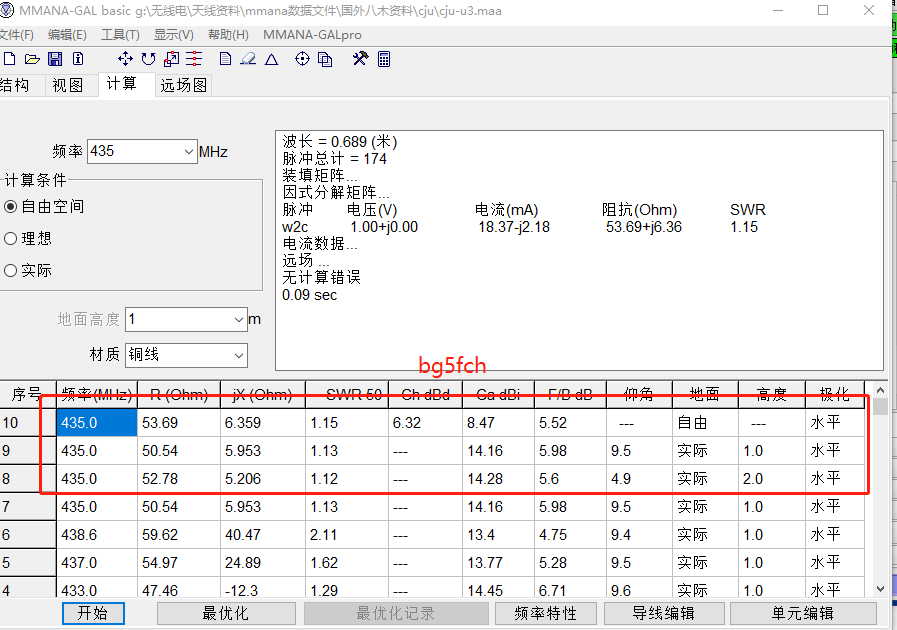
Task: Click the new file icon
Action: tap(10, 59)
